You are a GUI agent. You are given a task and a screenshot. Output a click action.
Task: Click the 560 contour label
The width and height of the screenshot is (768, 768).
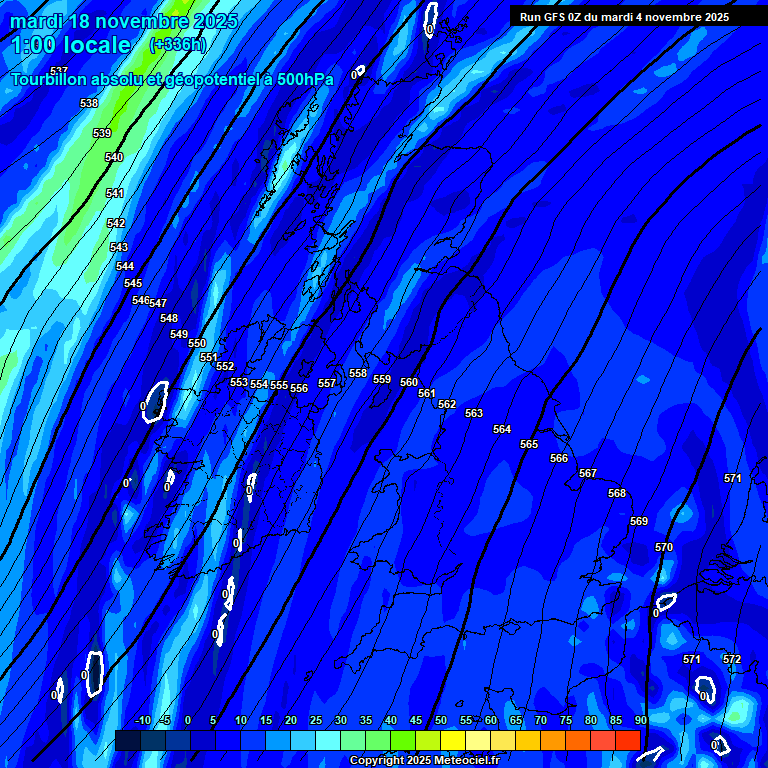tap(409, 382)
